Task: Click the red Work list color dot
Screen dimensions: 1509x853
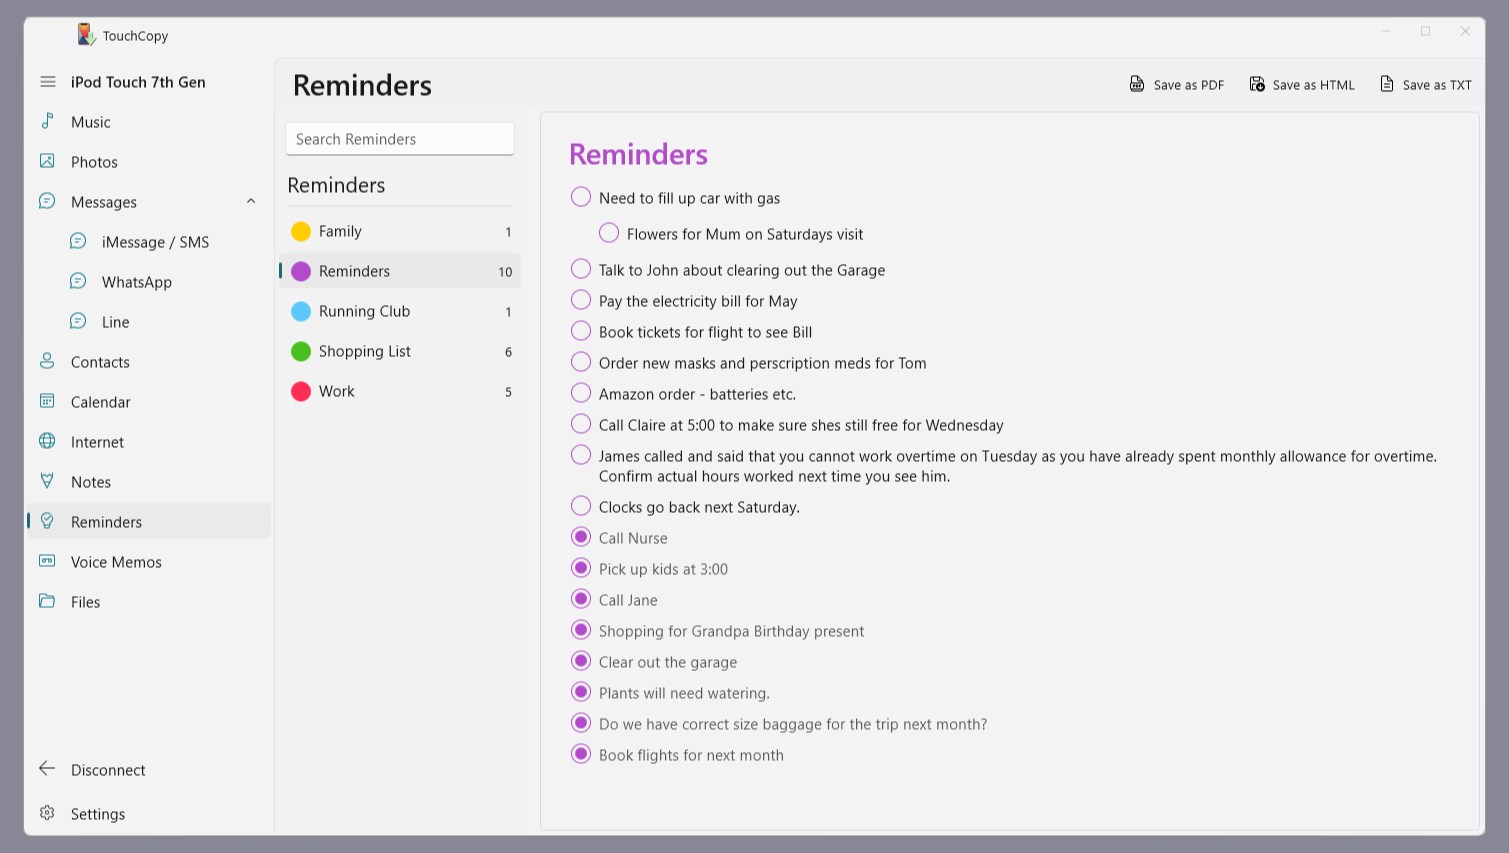Action: (301, 391)
